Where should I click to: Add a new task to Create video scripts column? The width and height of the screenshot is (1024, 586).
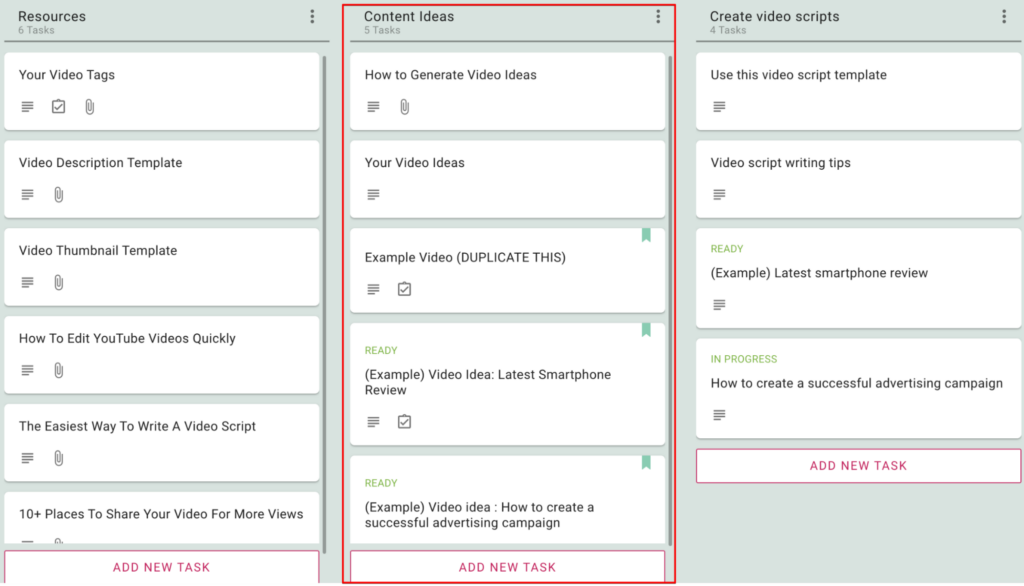coord(858,466)
